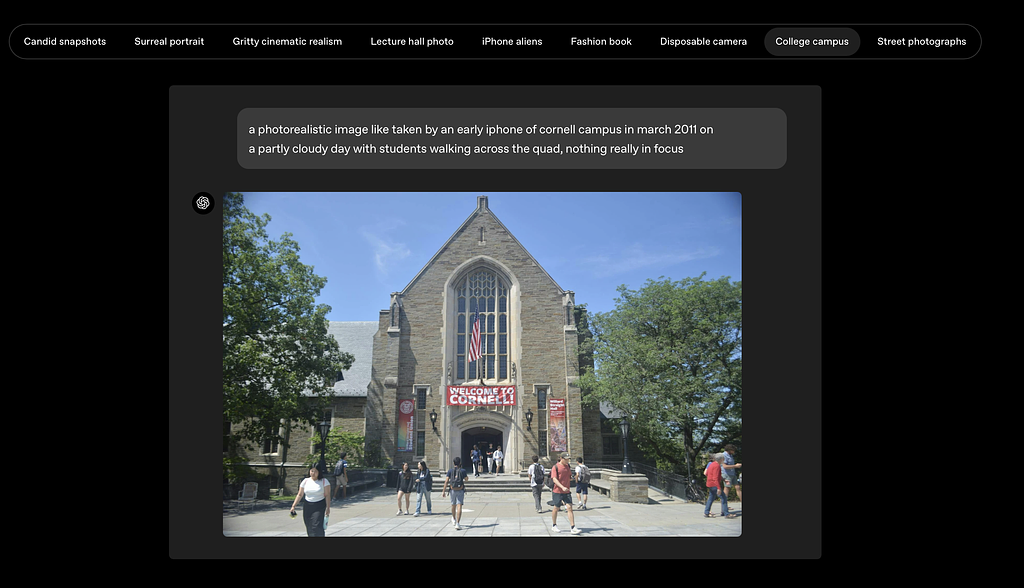
Task: Click the rainbow vertical banner left of the entrance
Action: (x=406, y=425)
